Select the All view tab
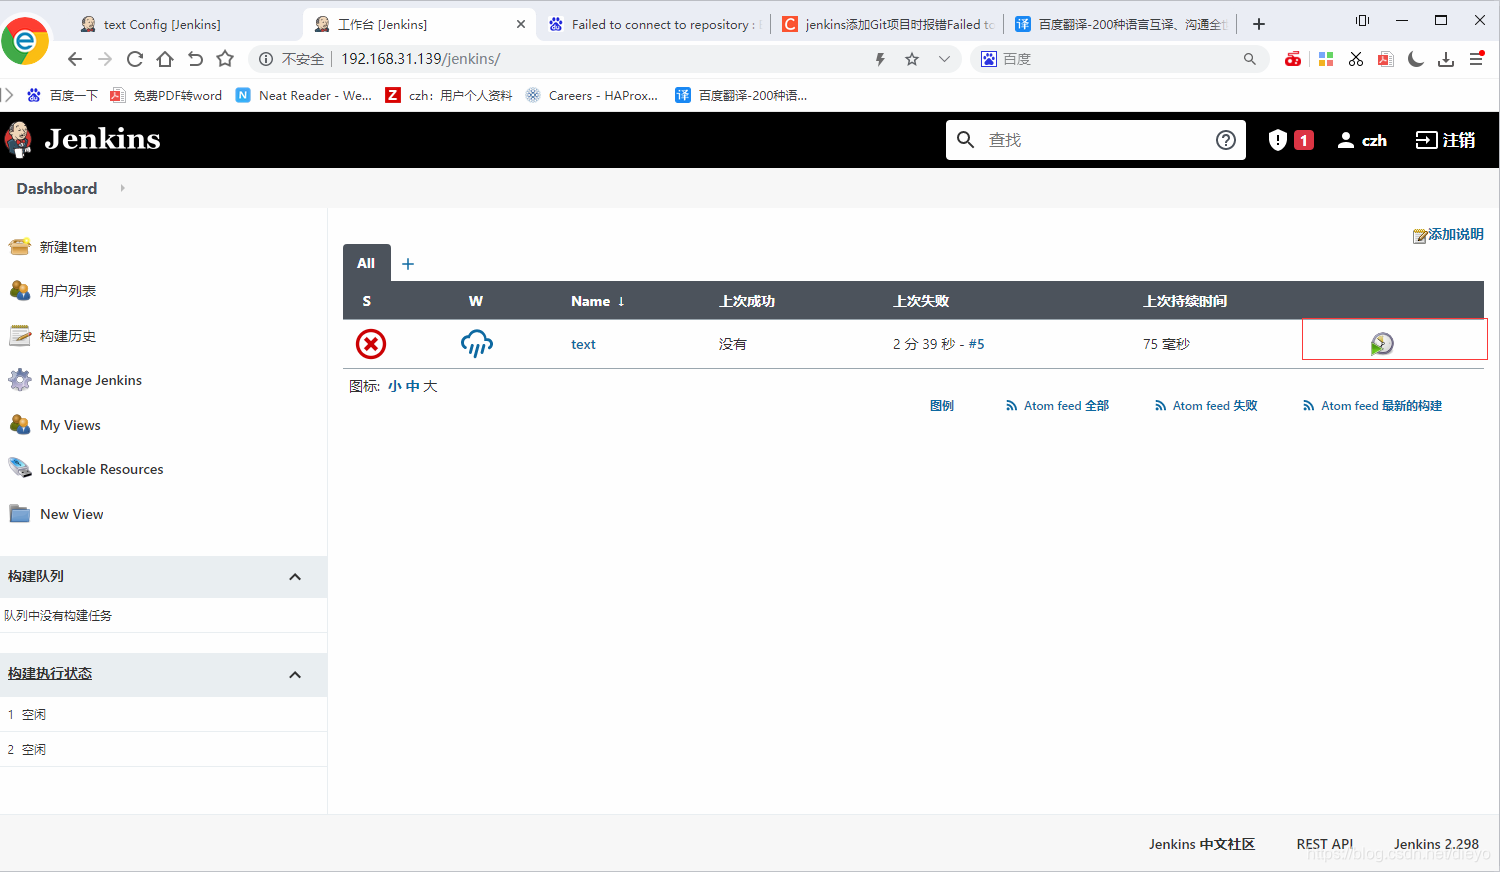 pos(366,263)
